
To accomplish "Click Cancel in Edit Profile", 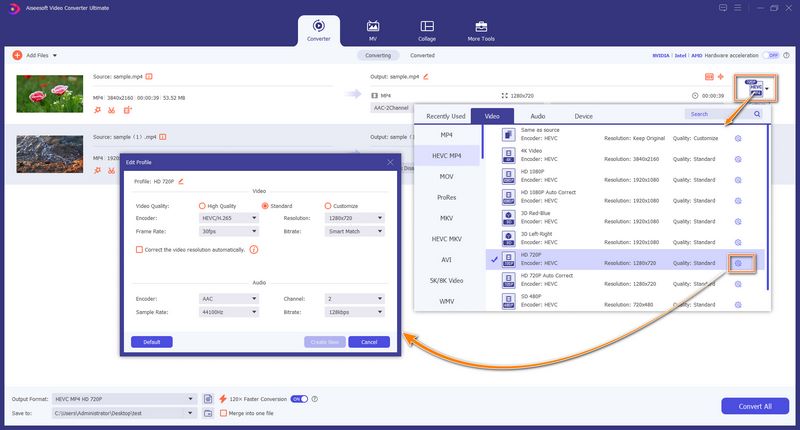I will tap(369, 342).
